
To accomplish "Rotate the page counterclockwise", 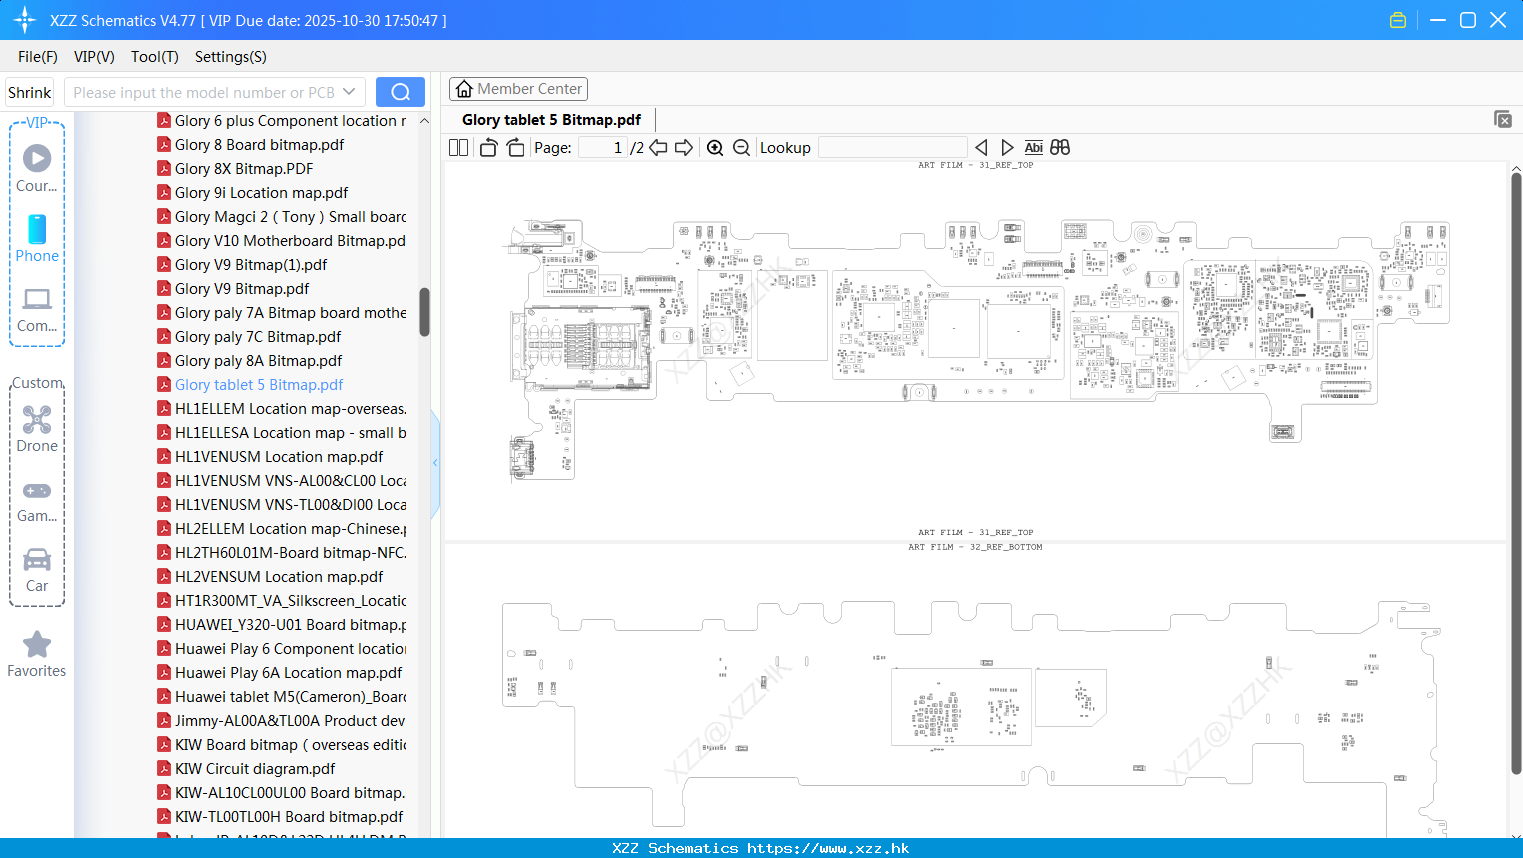I will click(x=488, y=148).
